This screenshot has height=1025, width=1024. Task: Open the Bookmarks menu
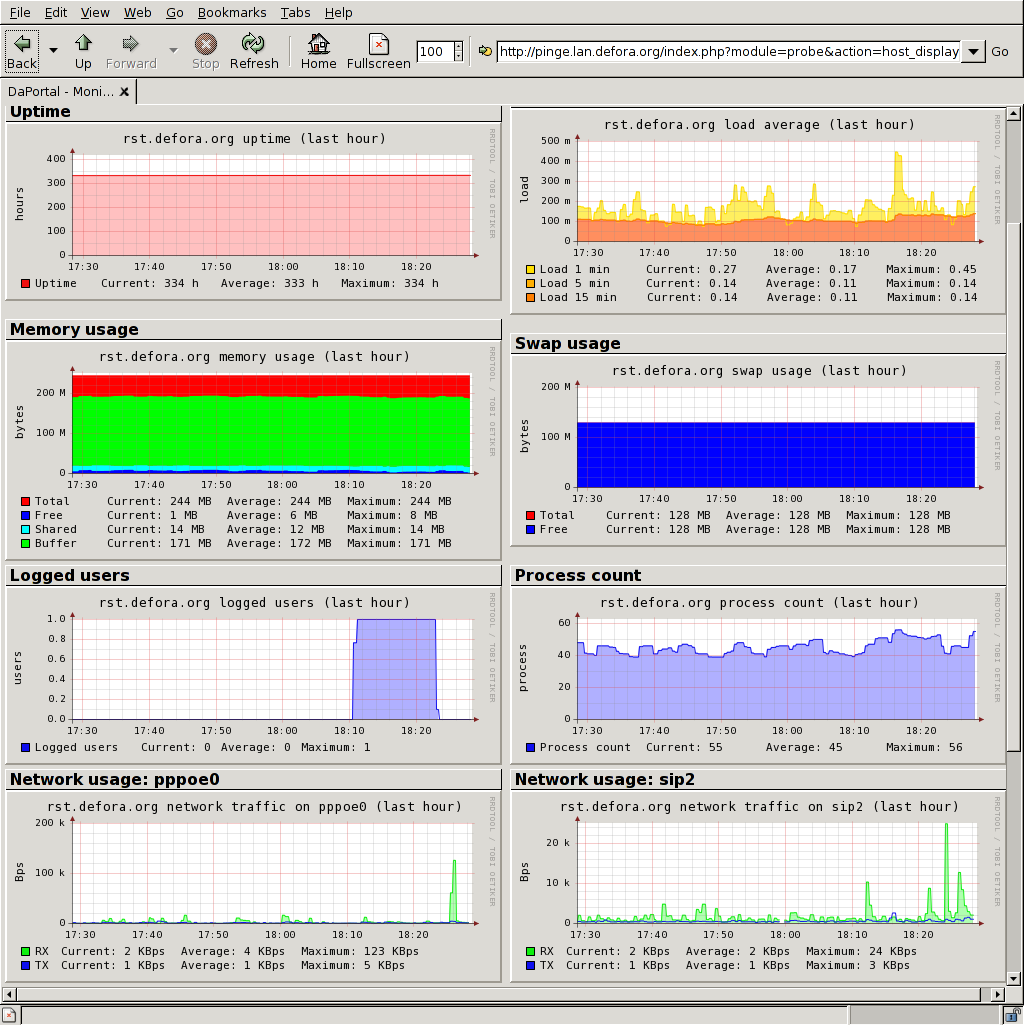232,12
